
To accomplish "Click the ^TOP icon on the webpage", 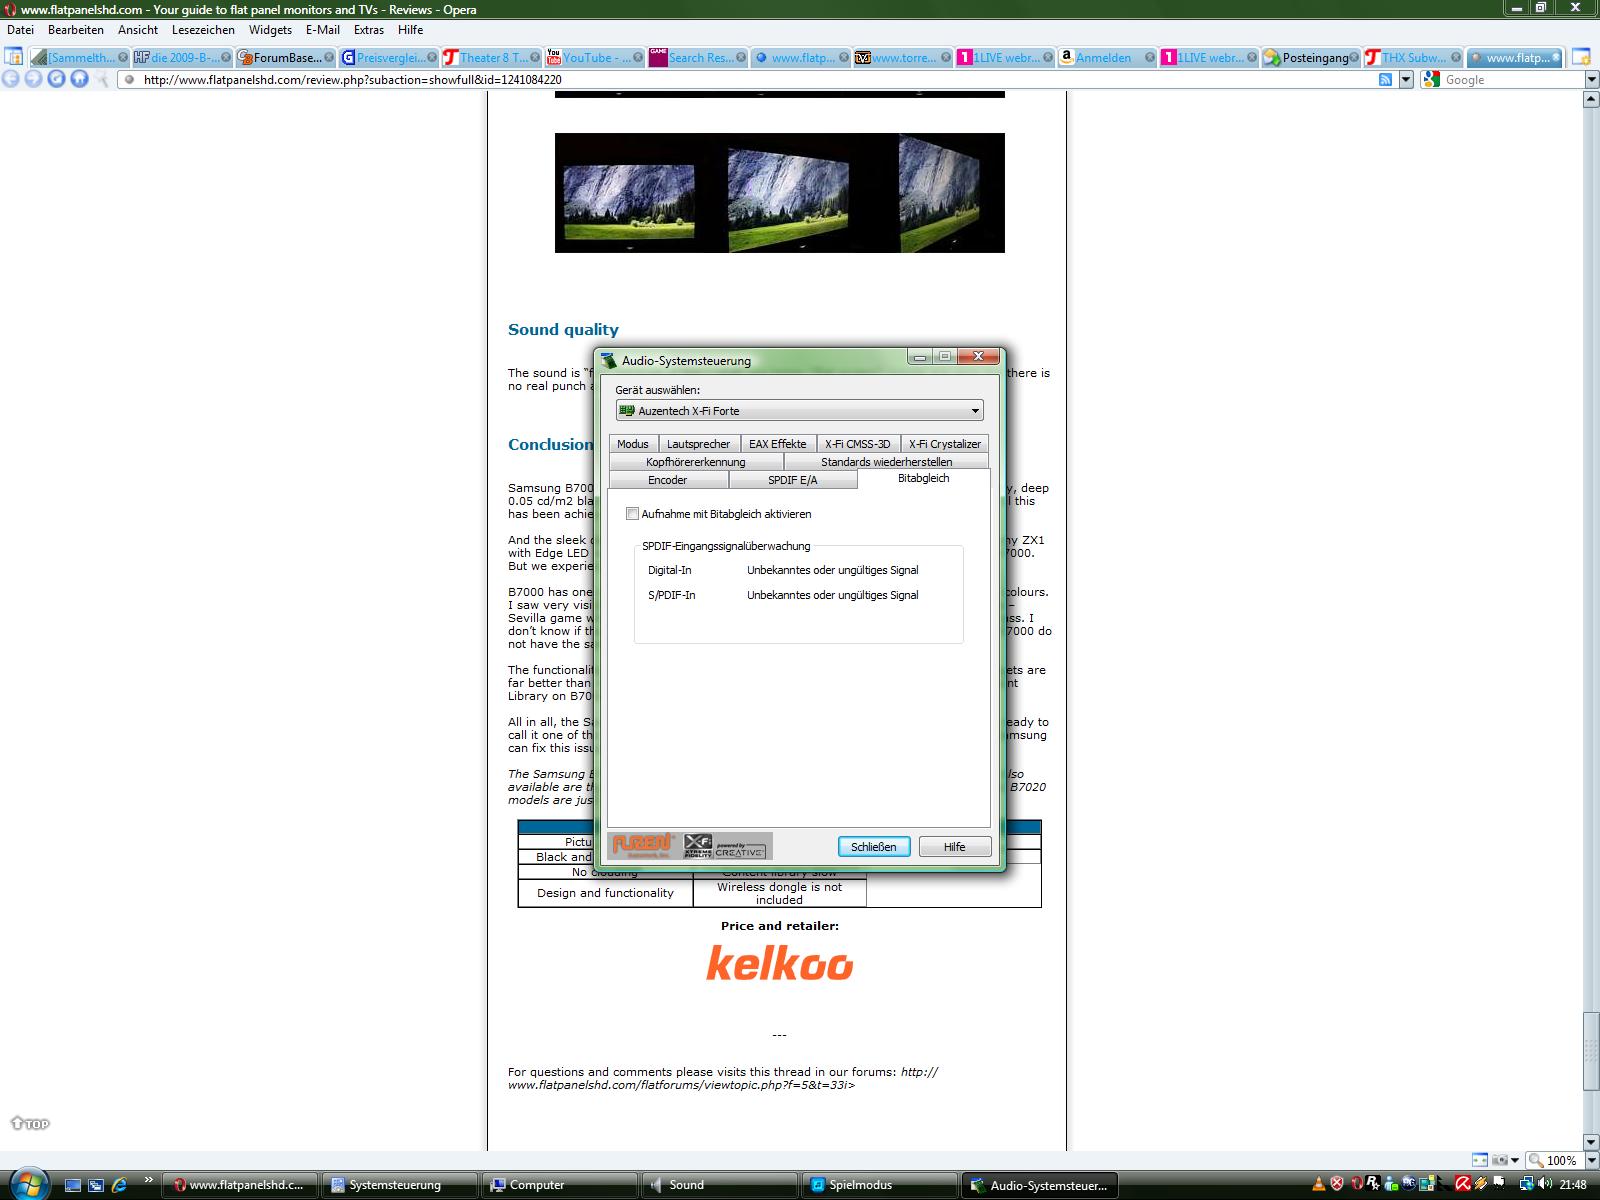I will pyautogui.click(x=29, y=1123).
